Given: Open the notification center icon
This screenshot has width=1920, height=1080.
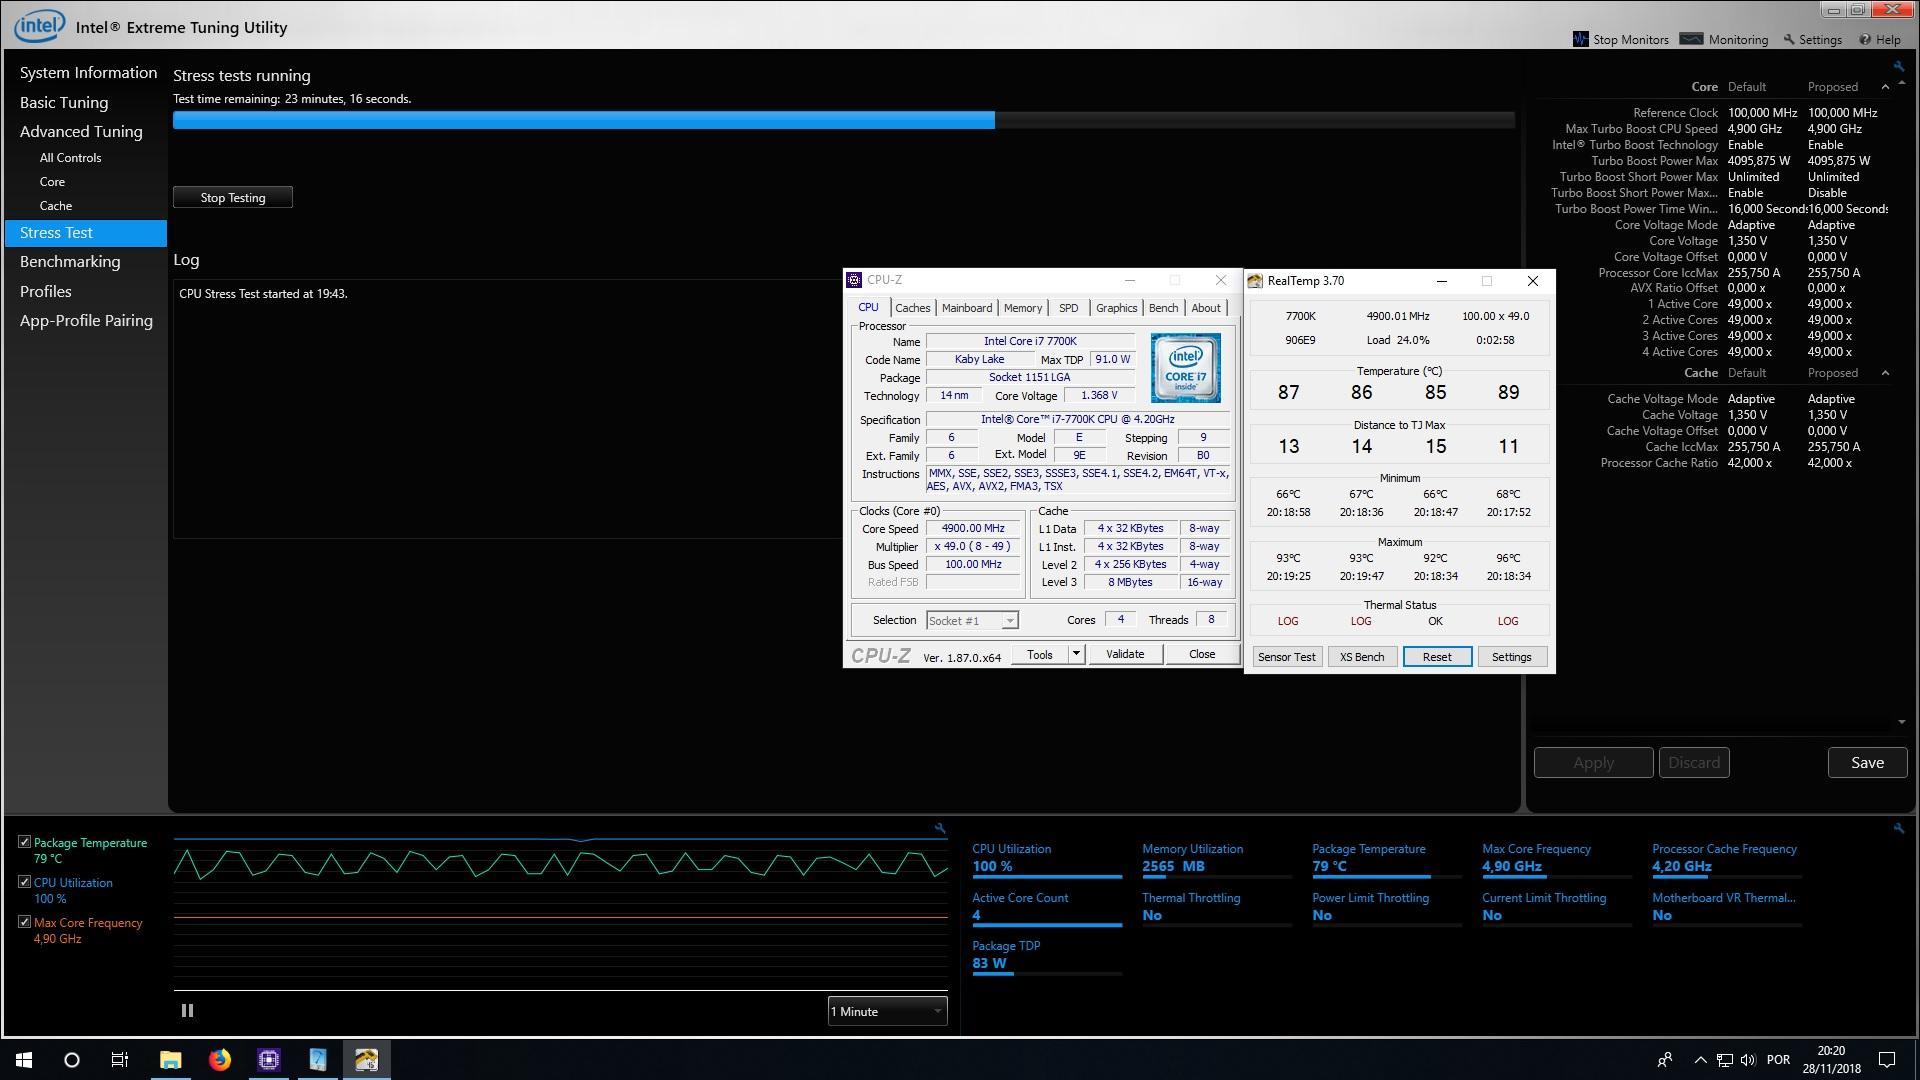Looking at the screenshot, I should 1887,1060.
